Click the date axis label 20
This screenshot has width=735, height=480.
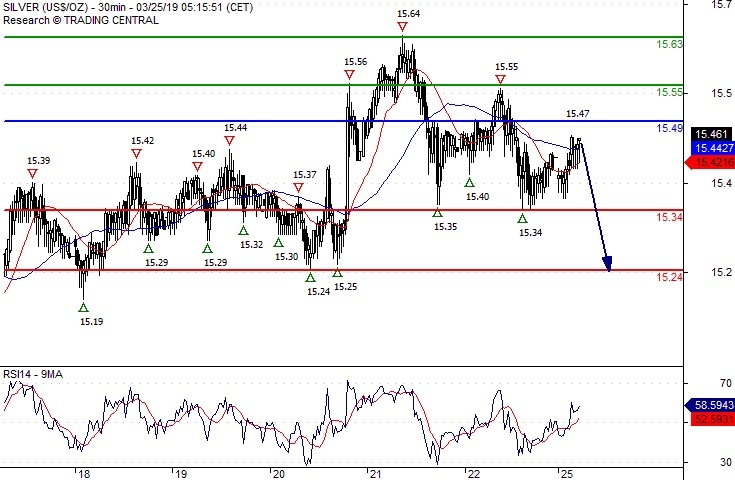[x=278, y=474]
